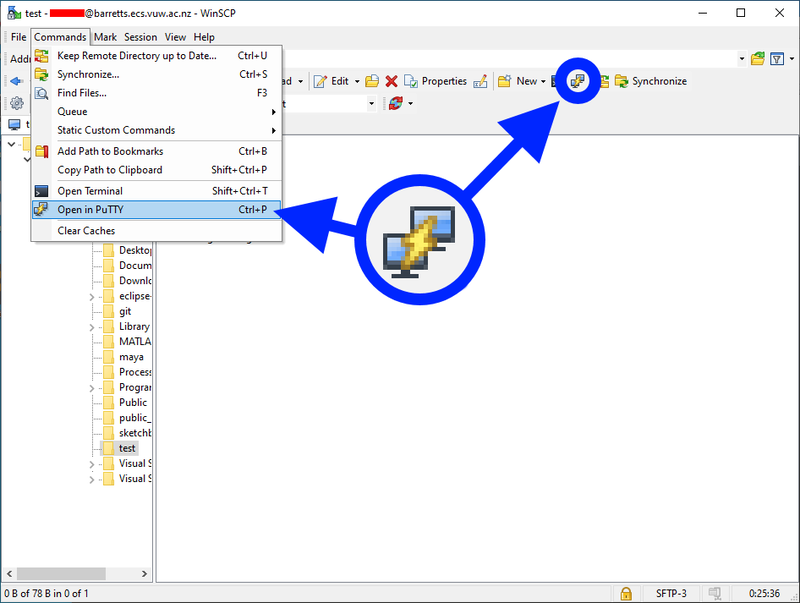
Task: Click the monitor icon on the session tab
Action: point(14,124)
